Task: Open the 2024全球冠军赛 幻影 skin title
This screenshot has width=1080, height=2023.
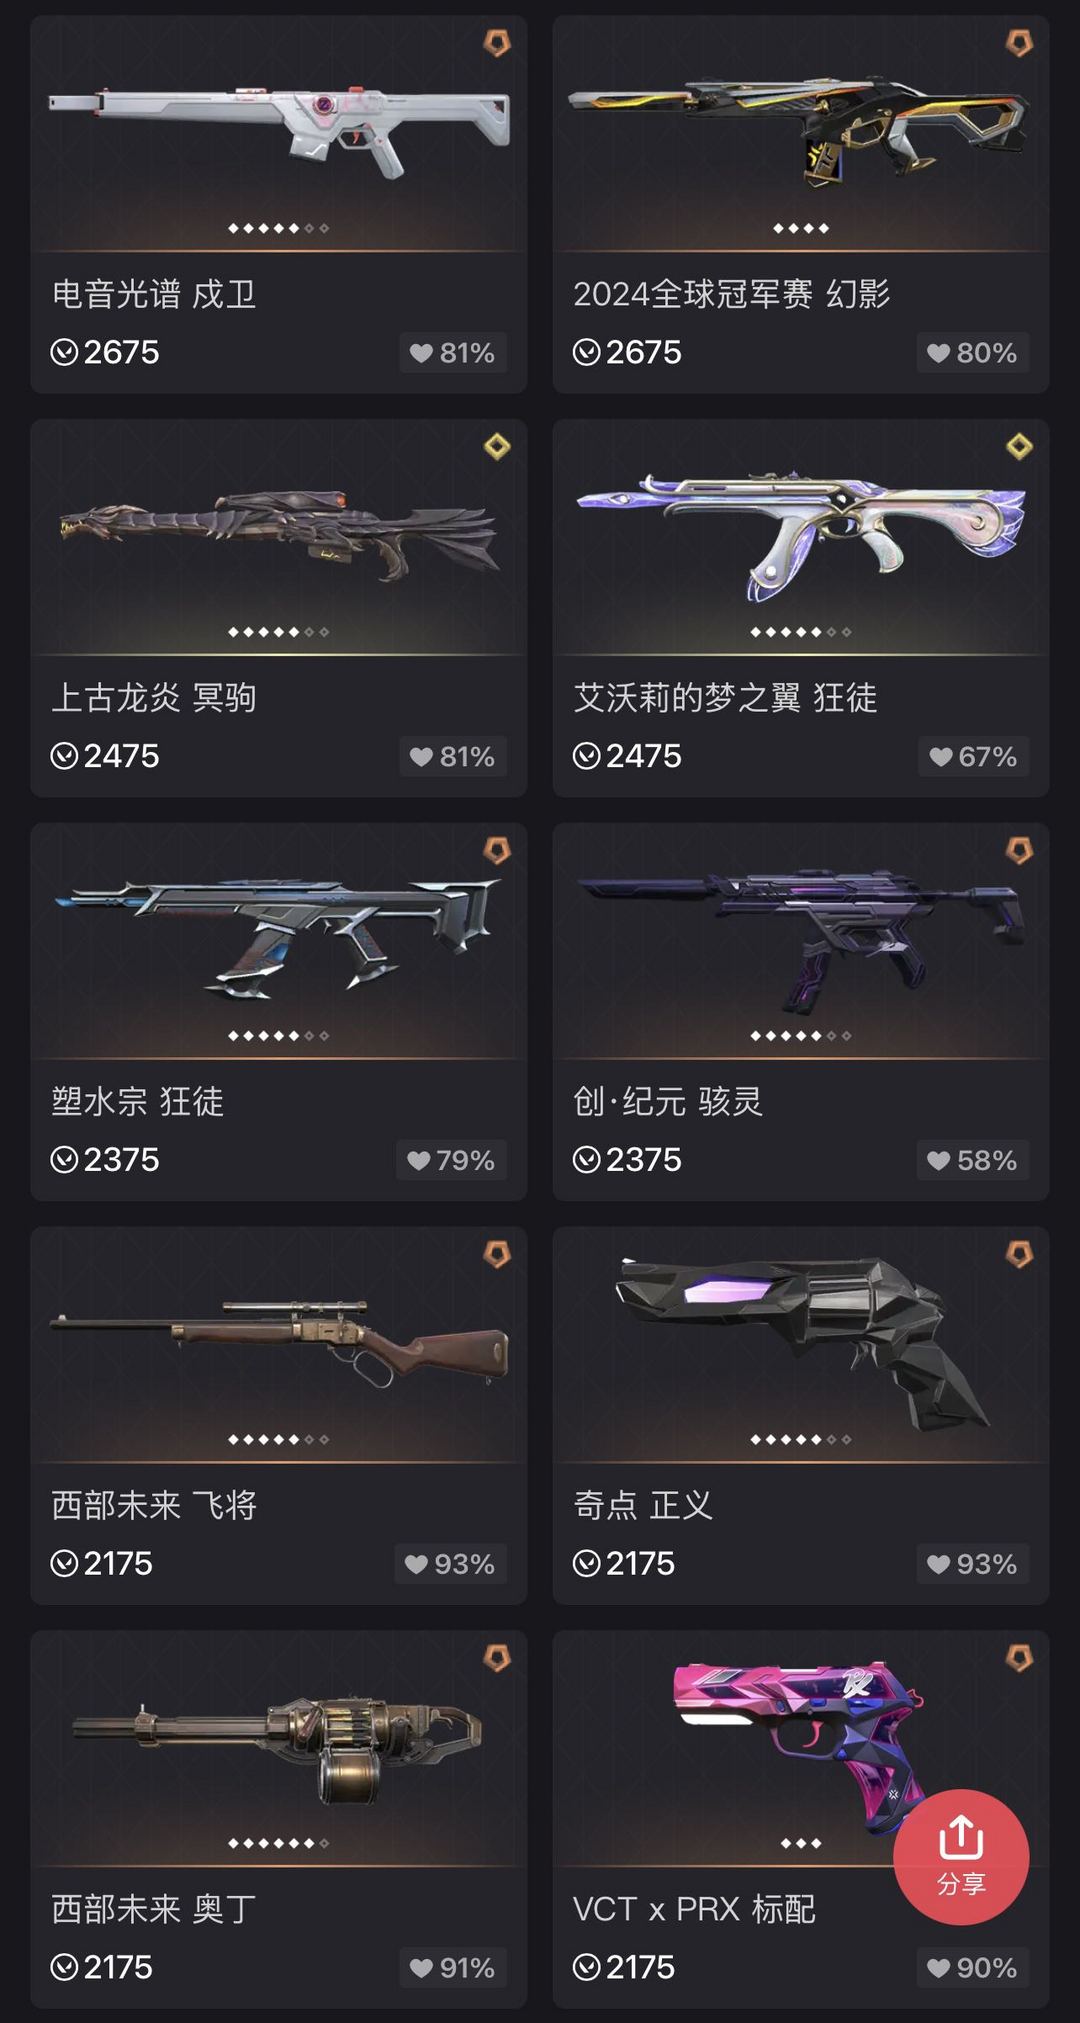Action: pos(731,294)
